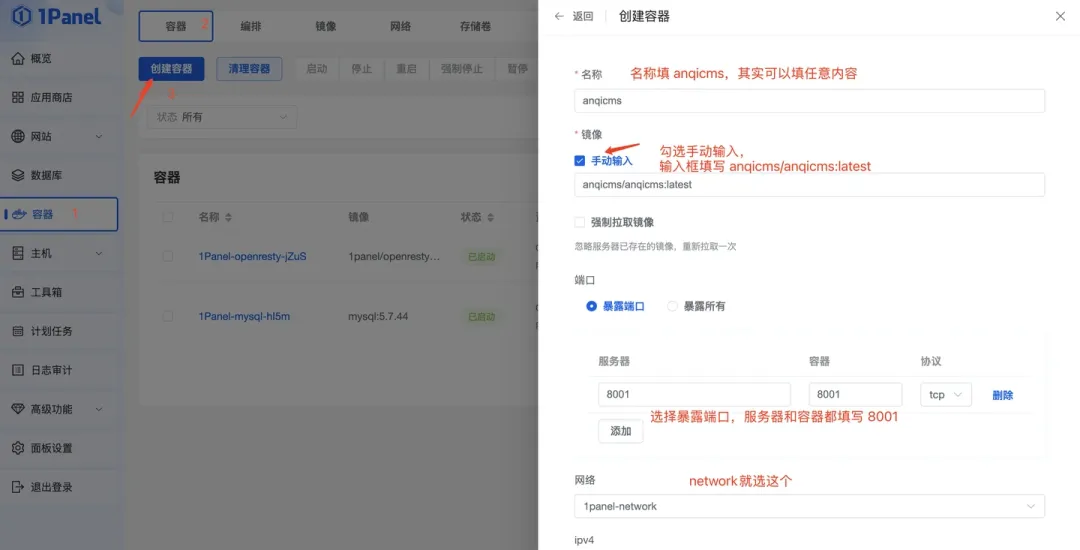Viewport: 1080px width, 550px height.
Task: Click the diamond icon beside 高级功能
Action: (x=18, y=409)
